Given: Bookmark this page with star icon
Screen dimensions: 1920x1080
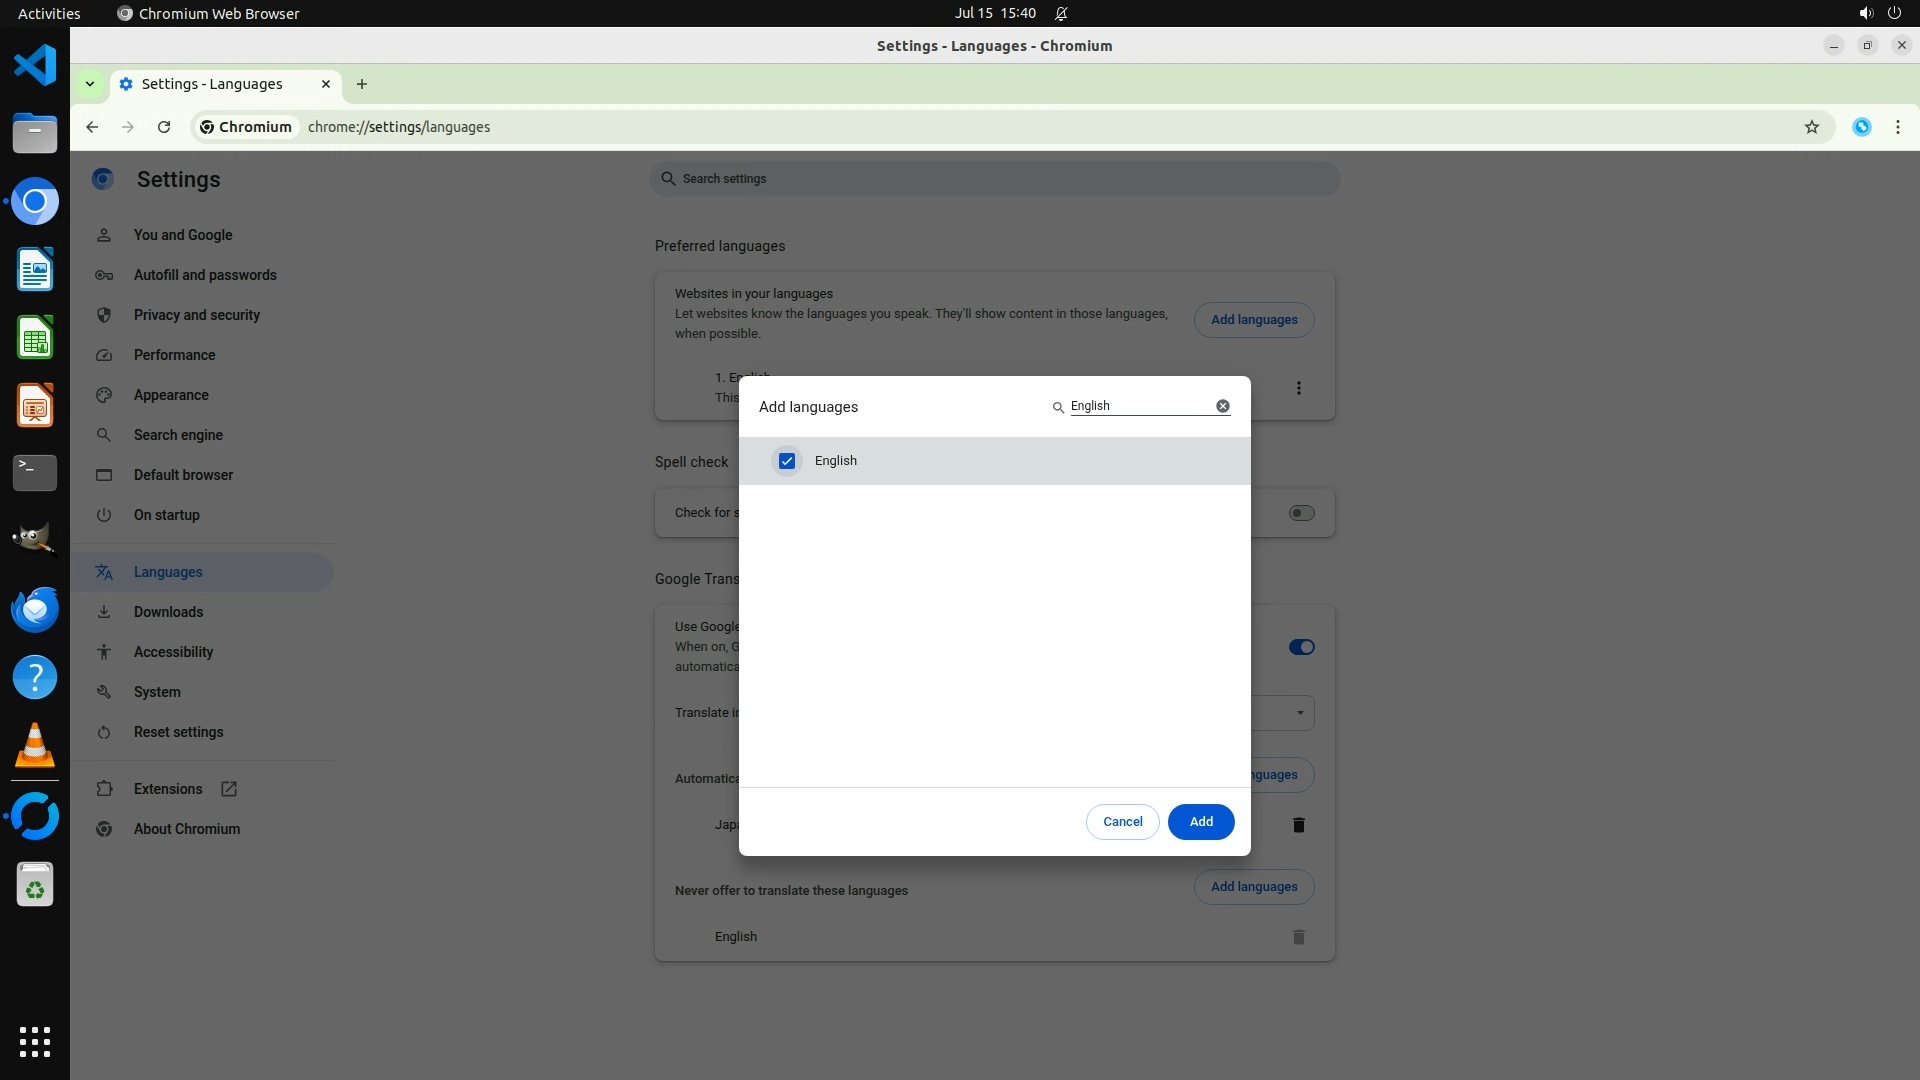Looking at the screenshot, I should coord(1811,127).
